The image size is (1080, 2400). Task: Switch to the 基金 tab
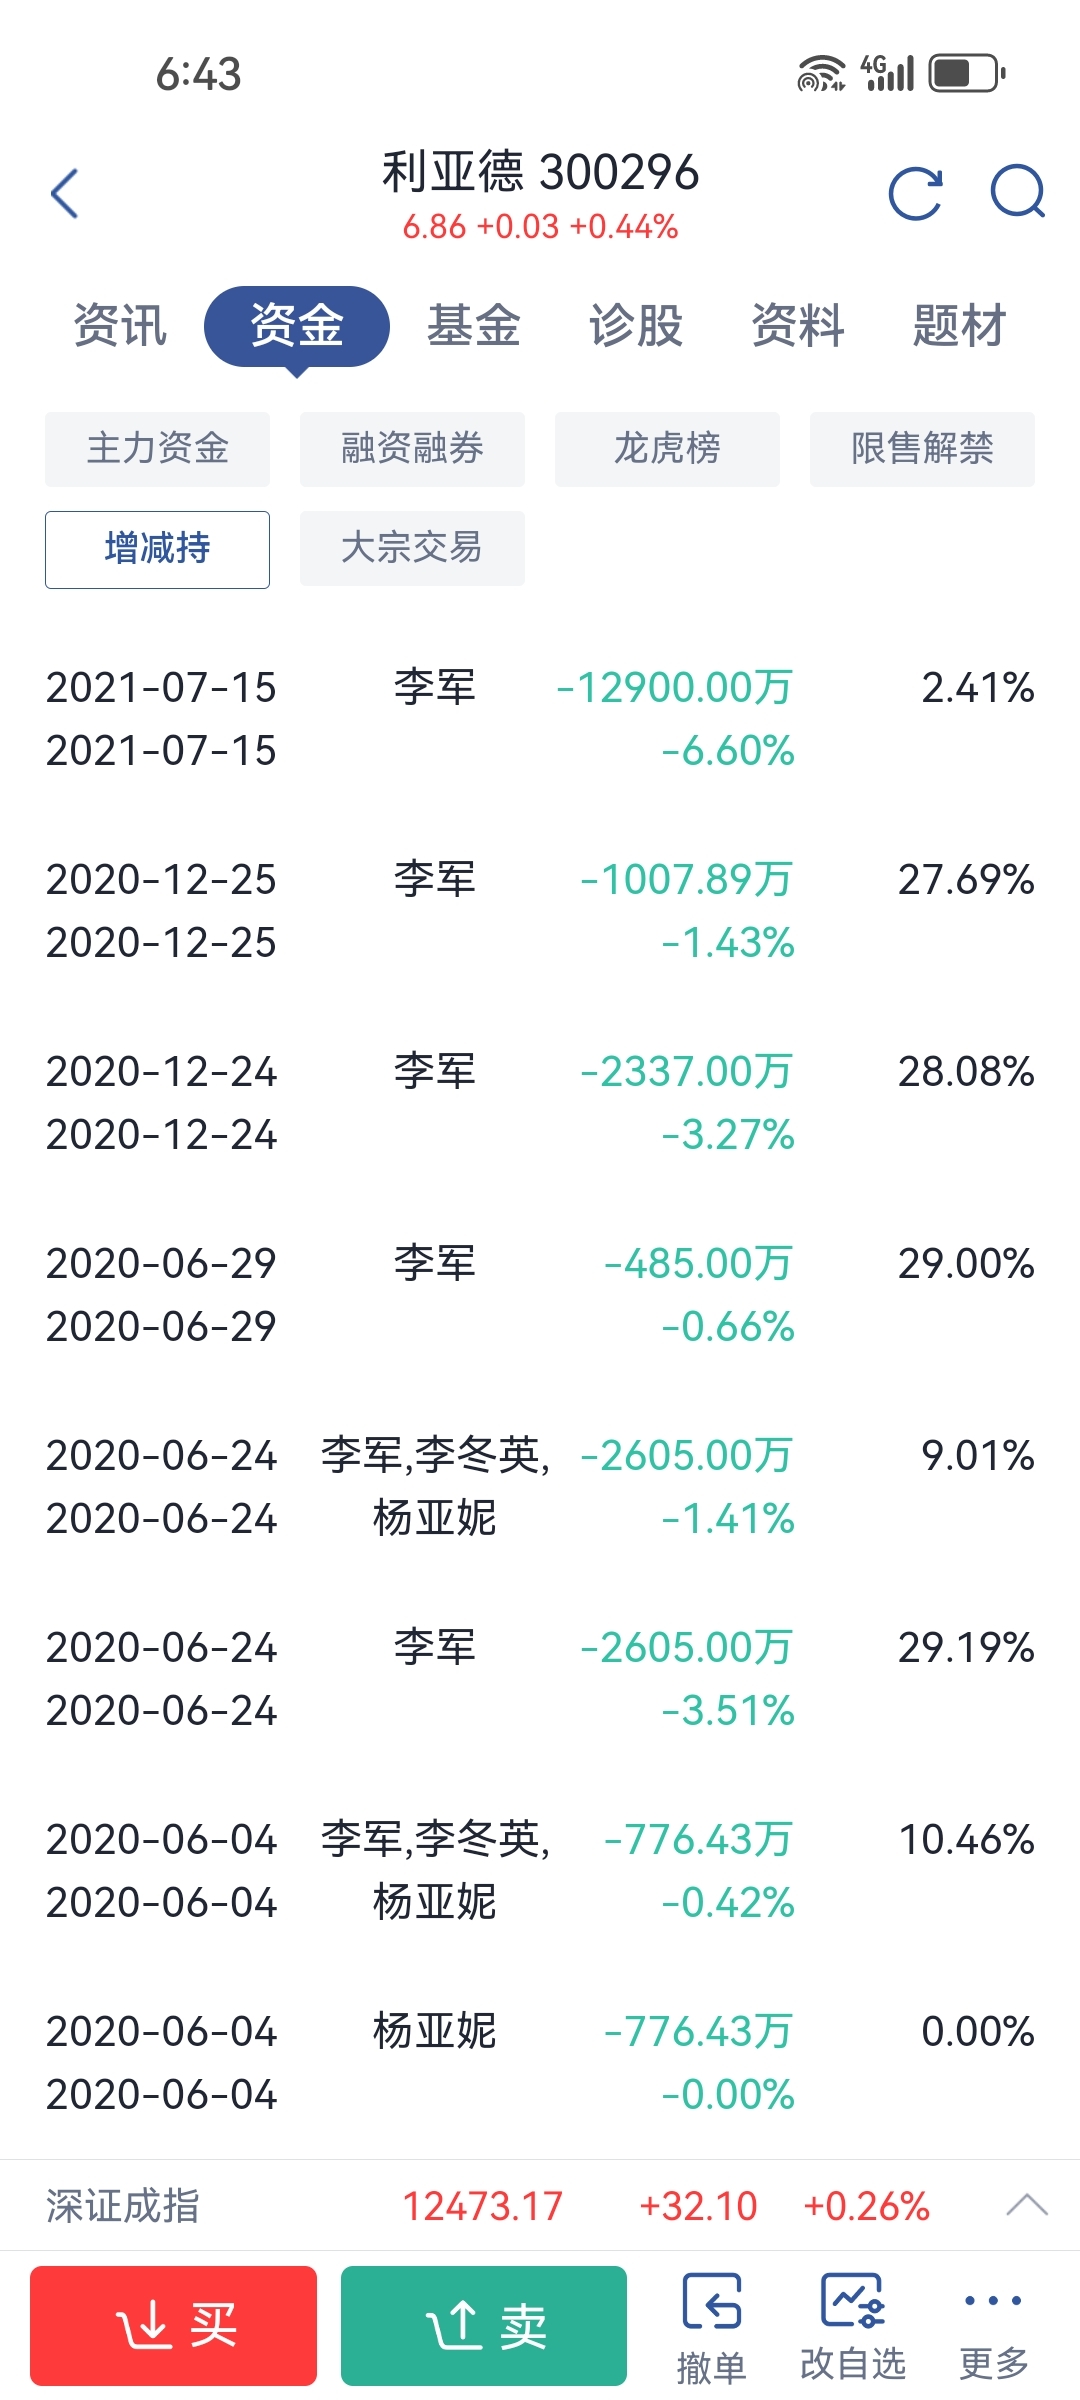coord(473,326)
